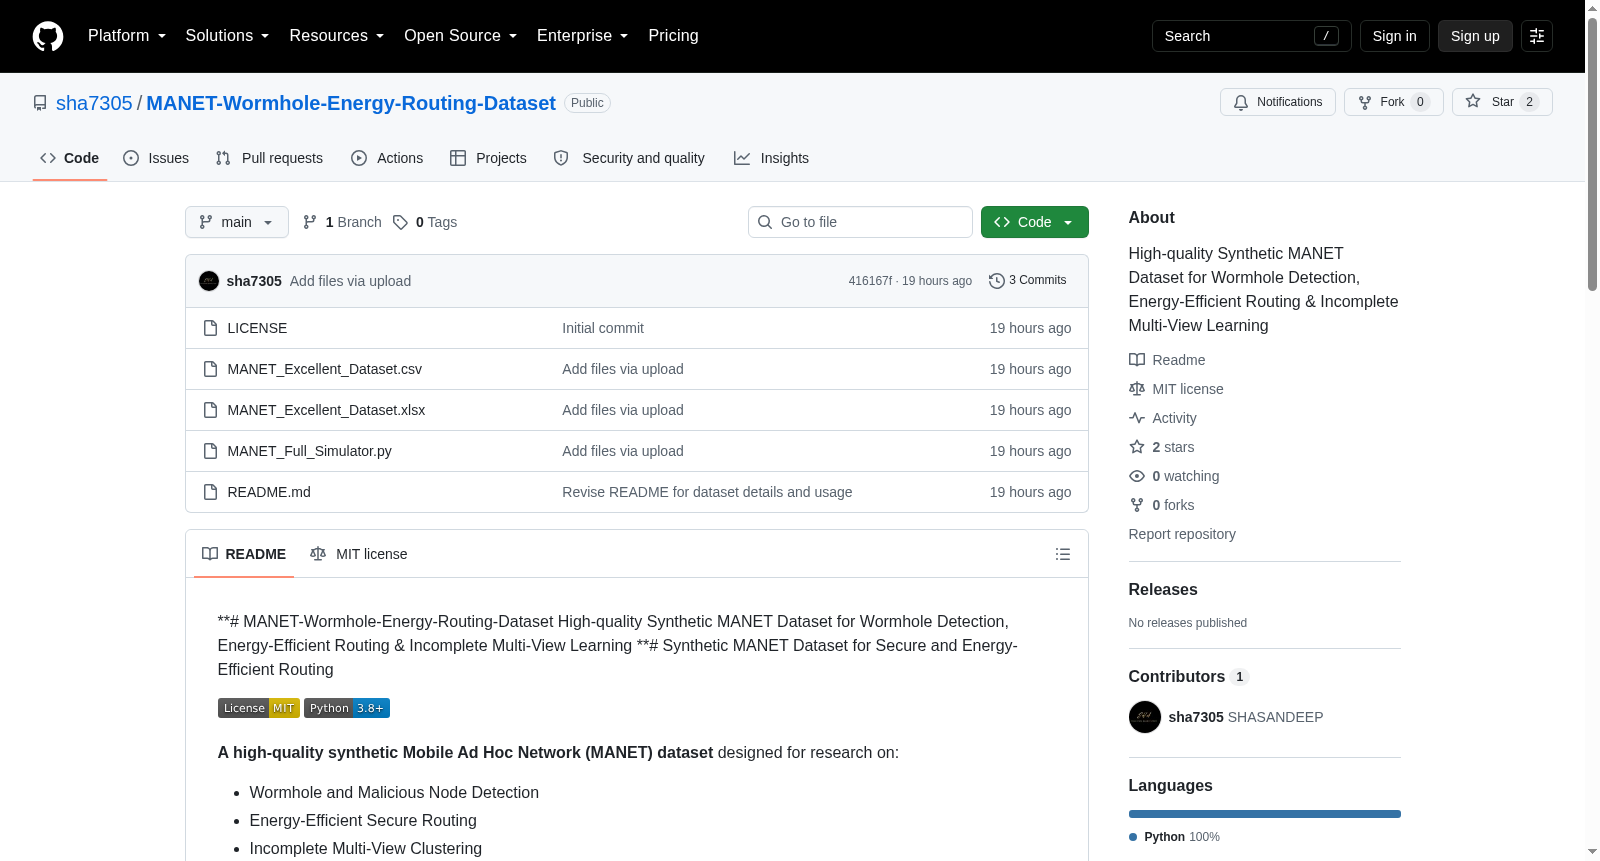Switch to the Issues tab
This screenshot has width=1600, height=861.
tap(156, 158)
